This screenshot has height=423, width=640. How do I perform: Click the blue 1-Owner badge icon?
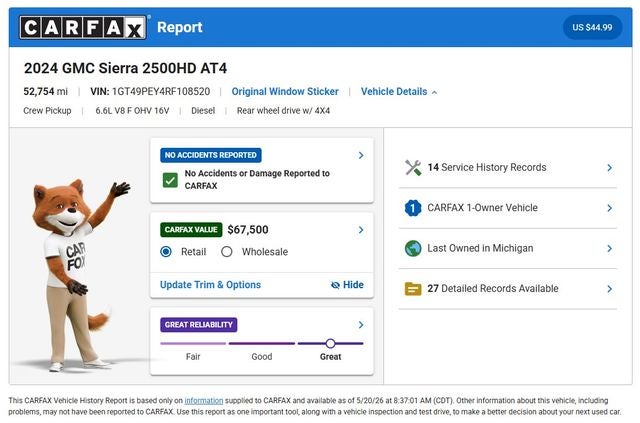tap(413, 208)
